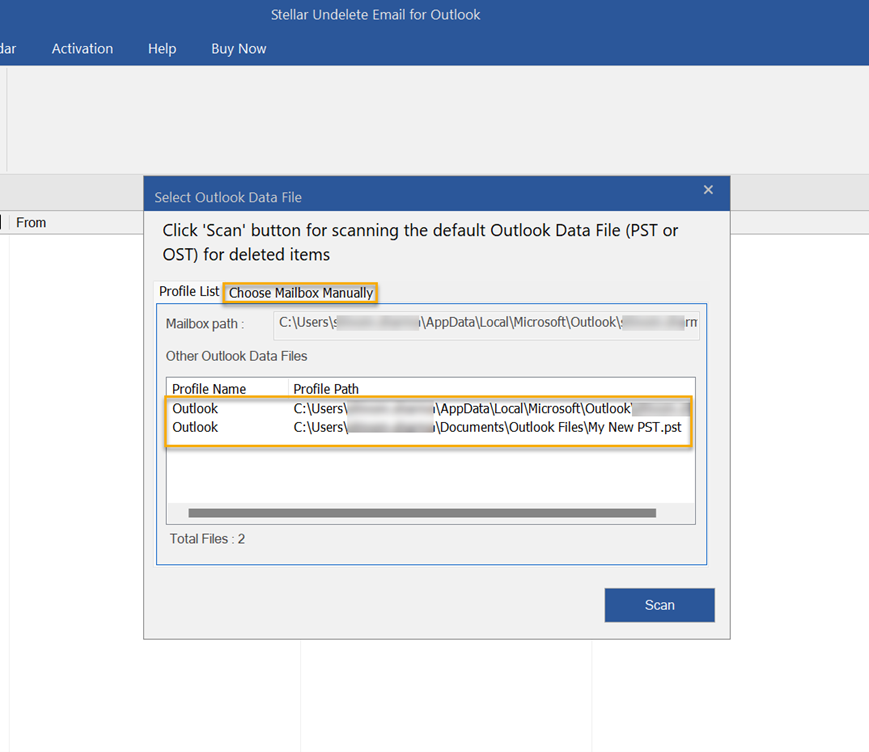Image resolution: width=869 pixels, height=752 pixels.
Task: Click the Profile Path column header
Action: coord(326,389)
